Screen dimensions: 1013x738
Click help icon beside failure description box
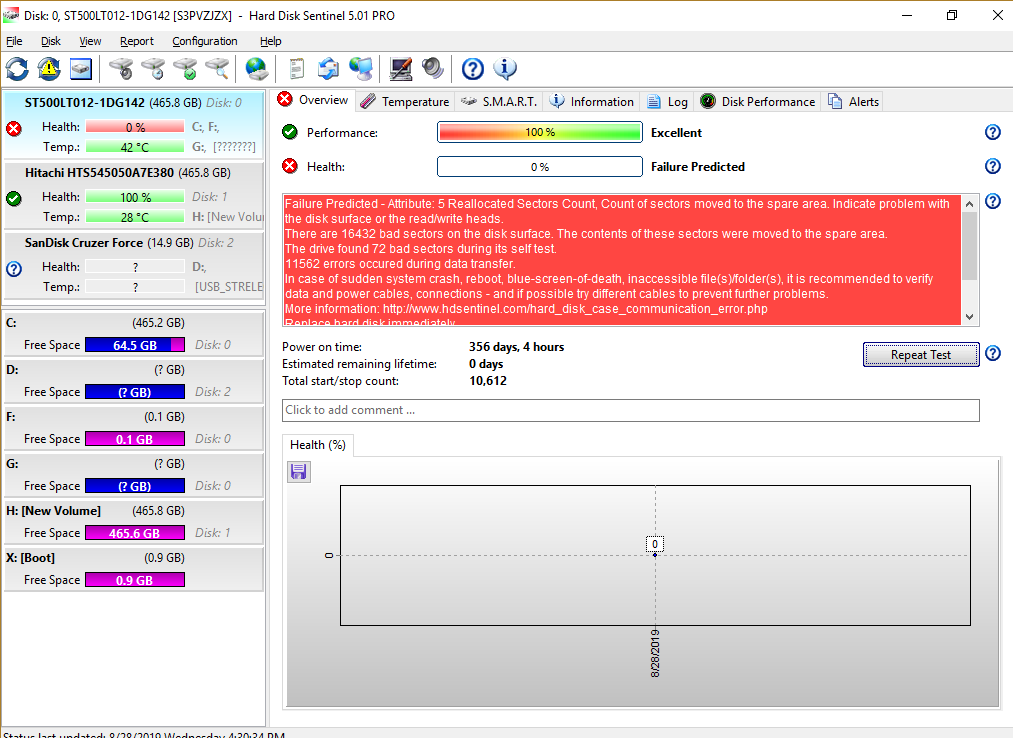pyautogui.click(x=992, y=201)
